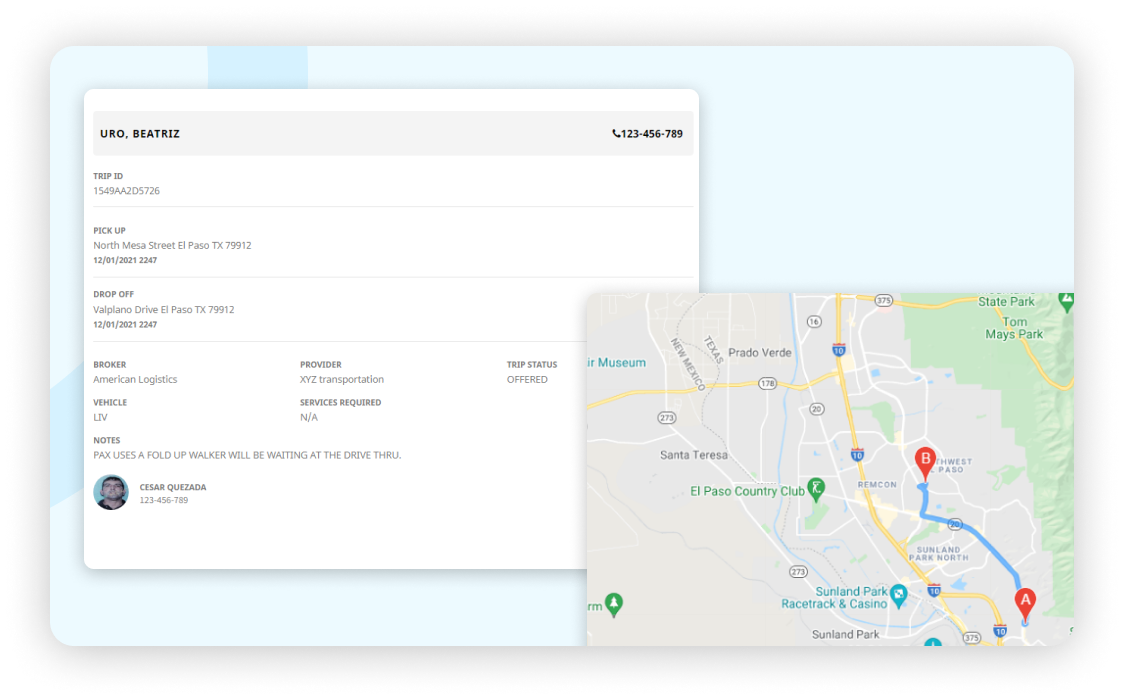This screenshot has height=700, width=1124.
Task: Click Interstate 10 shield near Remcon
Action: pos(857,455)
